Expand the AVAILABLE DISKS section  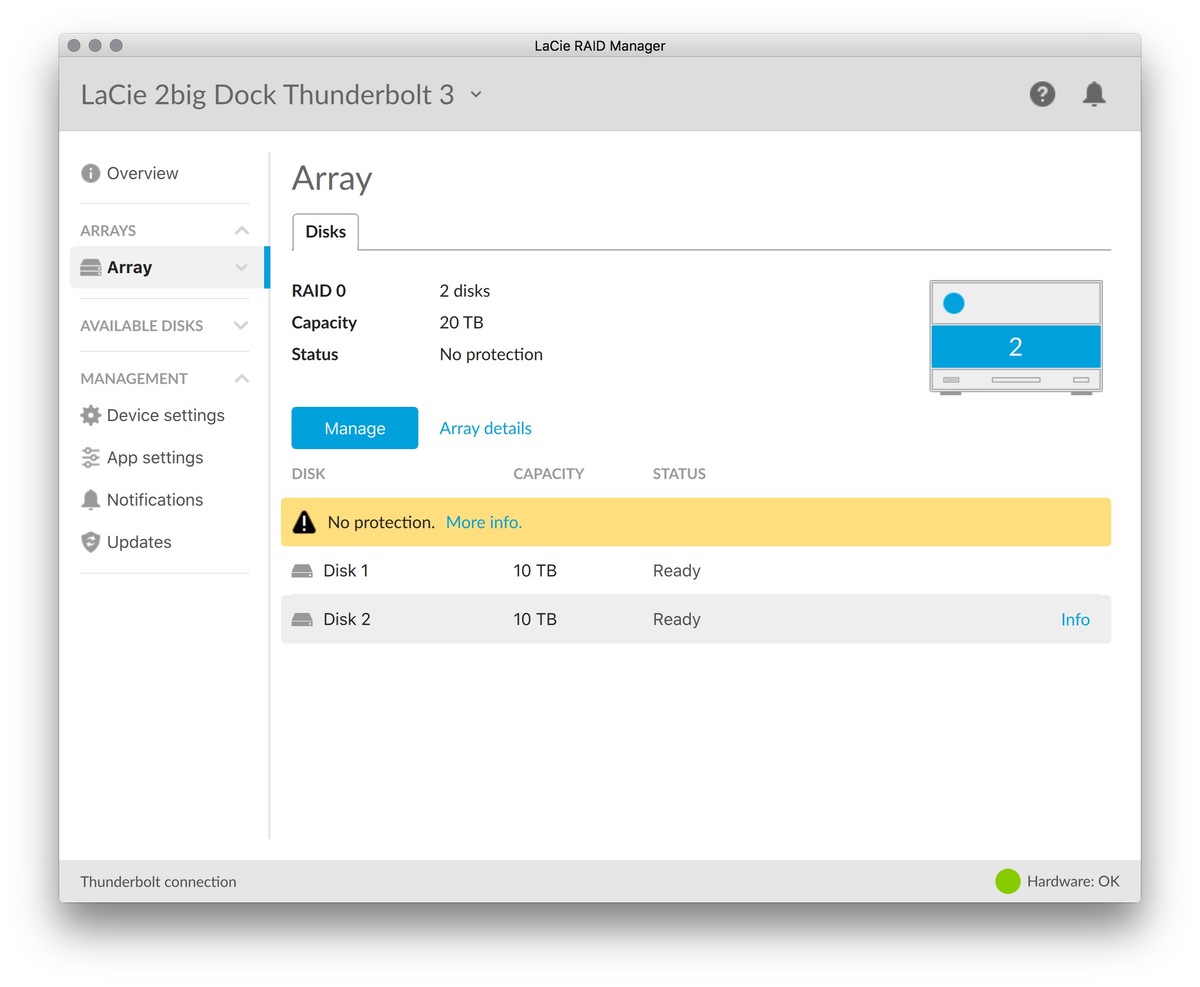click(x=241, y=326)
